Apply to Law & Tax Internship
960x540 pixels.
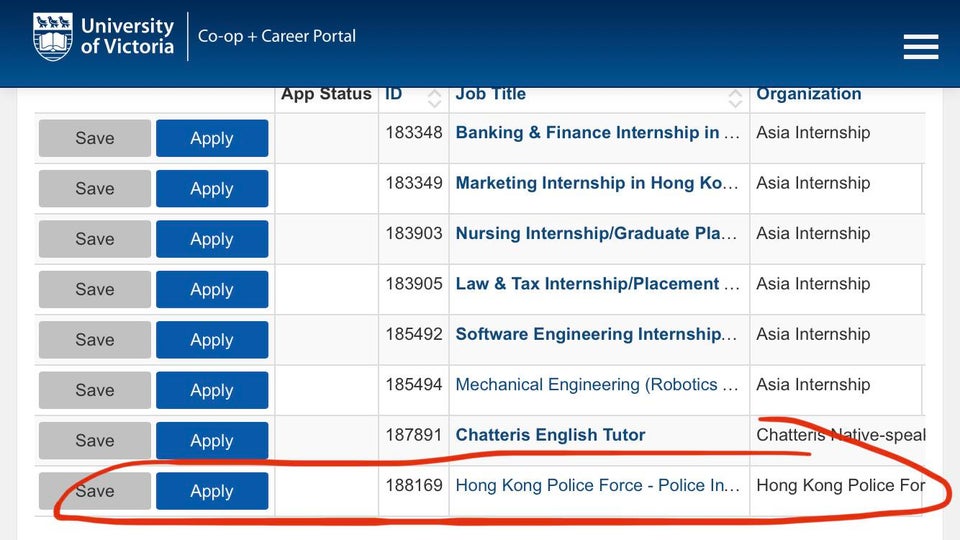coord(212,290)
